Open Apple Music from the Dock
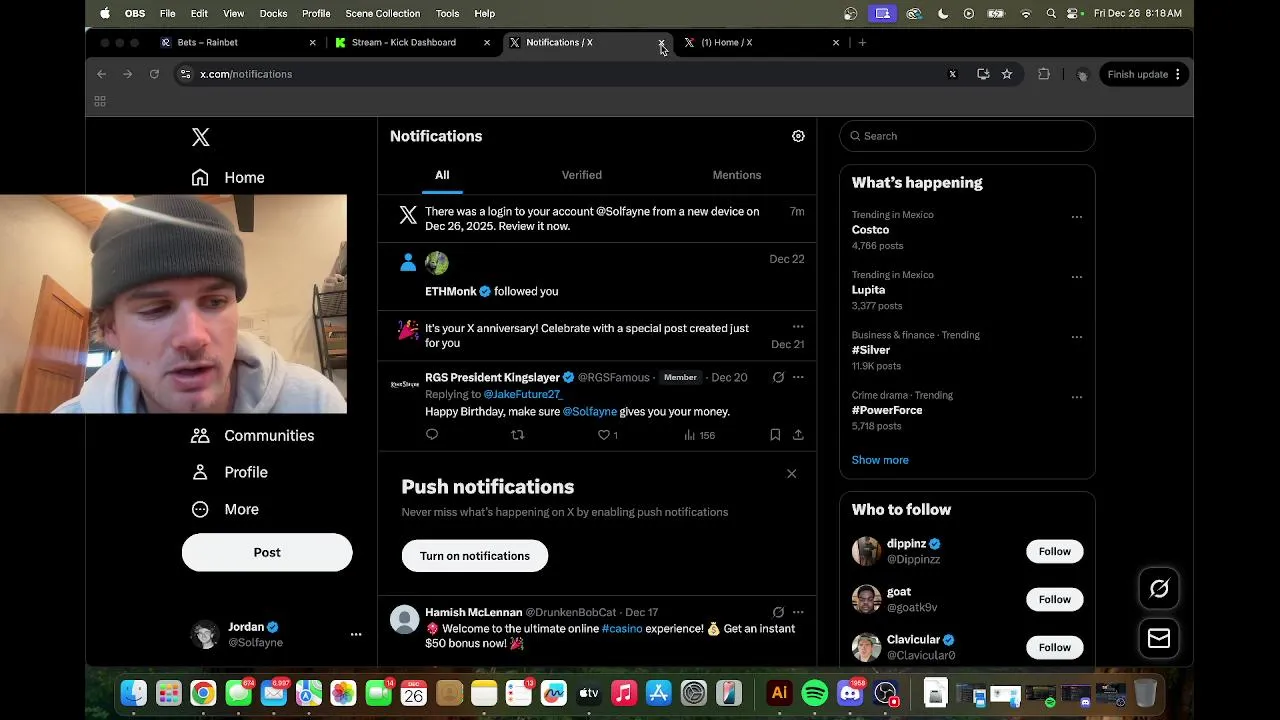Viewport: 1280px width, 720px height. click(x=624, y=693)
